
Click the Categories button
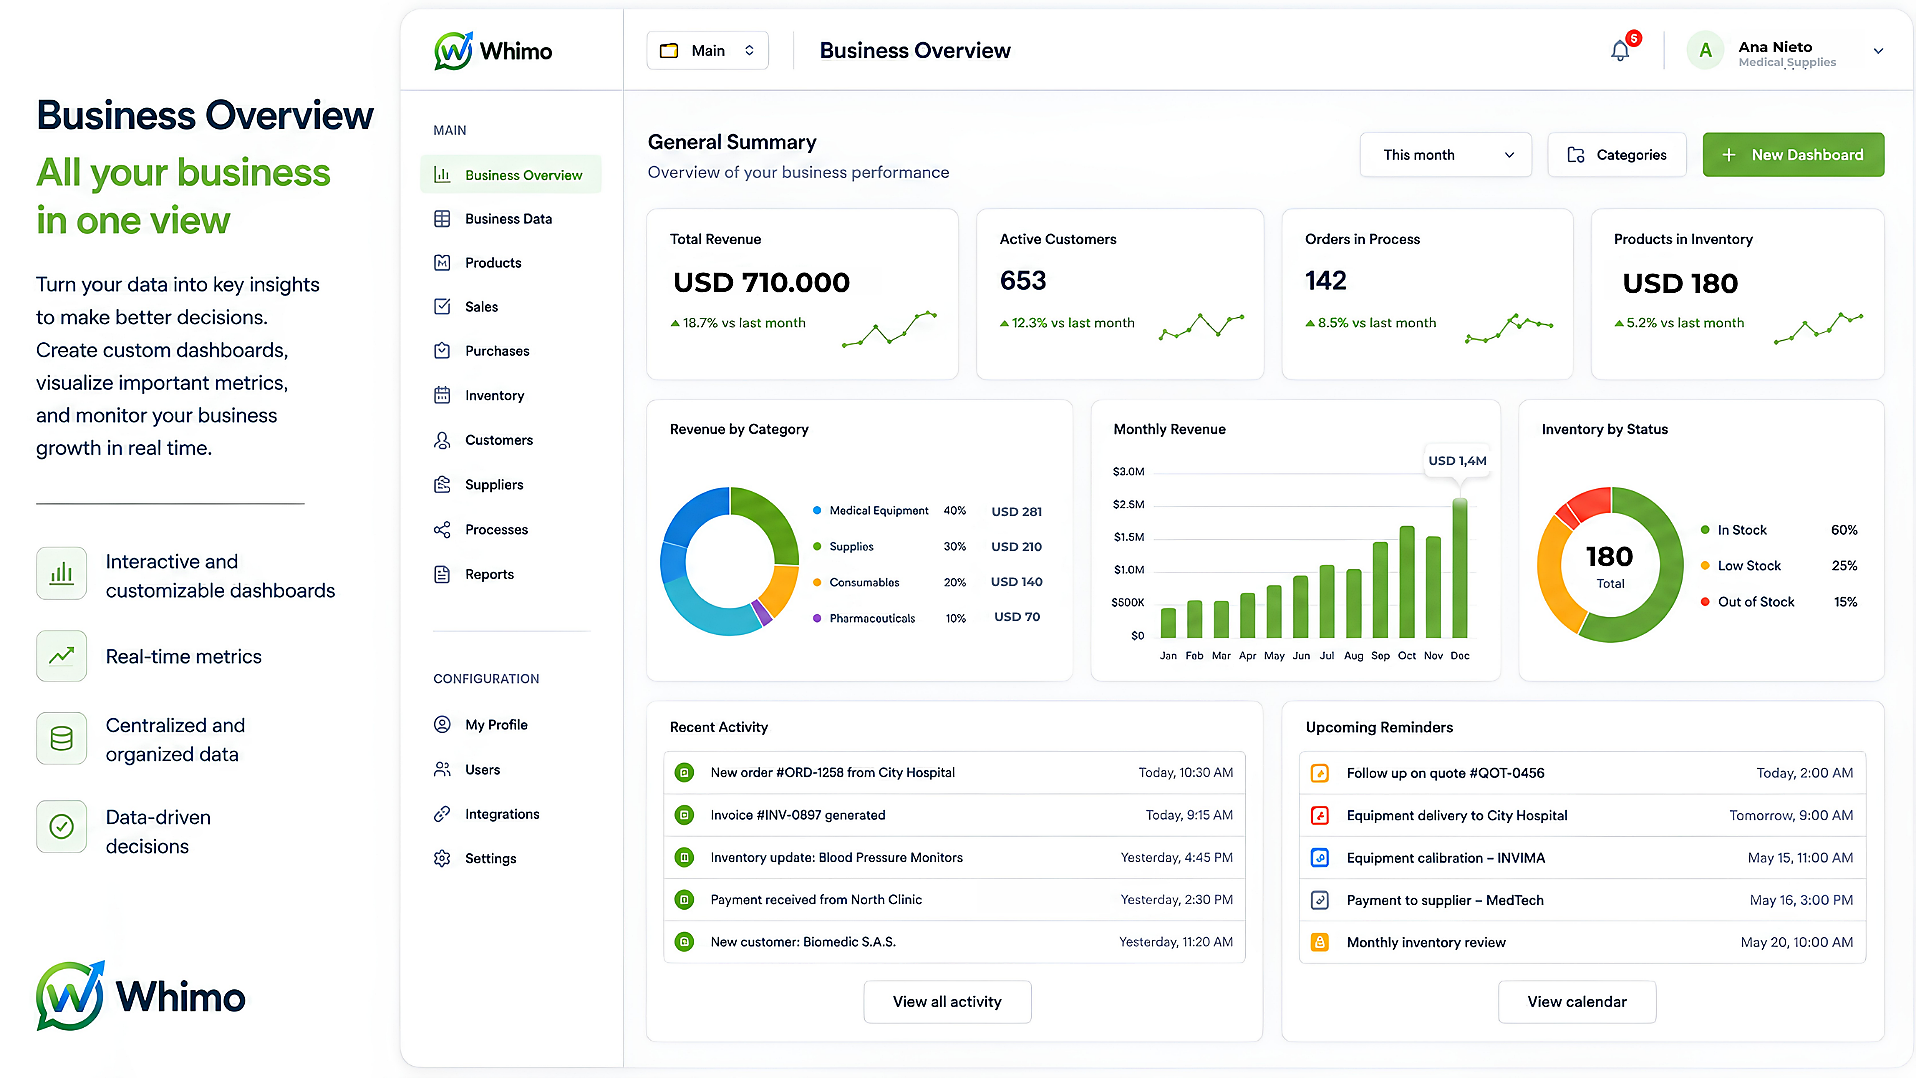pyautogui.click(x=1617, y=155)
